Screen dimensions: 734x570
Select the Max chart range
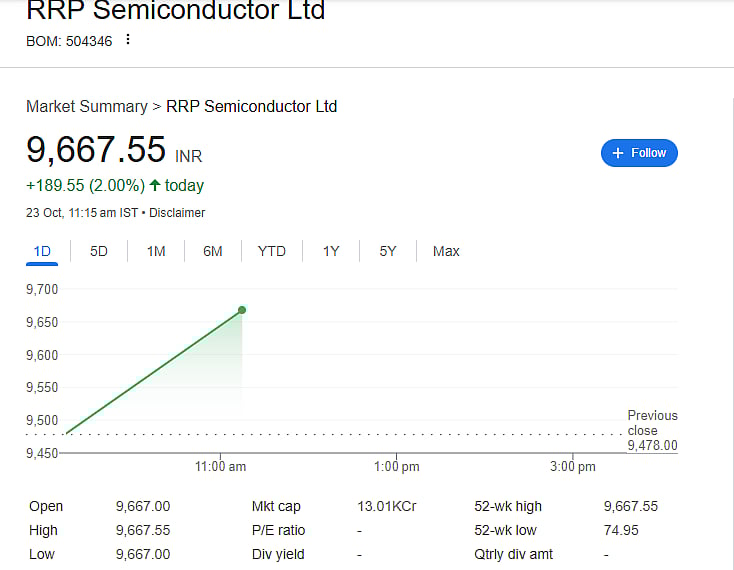[446, 251]
